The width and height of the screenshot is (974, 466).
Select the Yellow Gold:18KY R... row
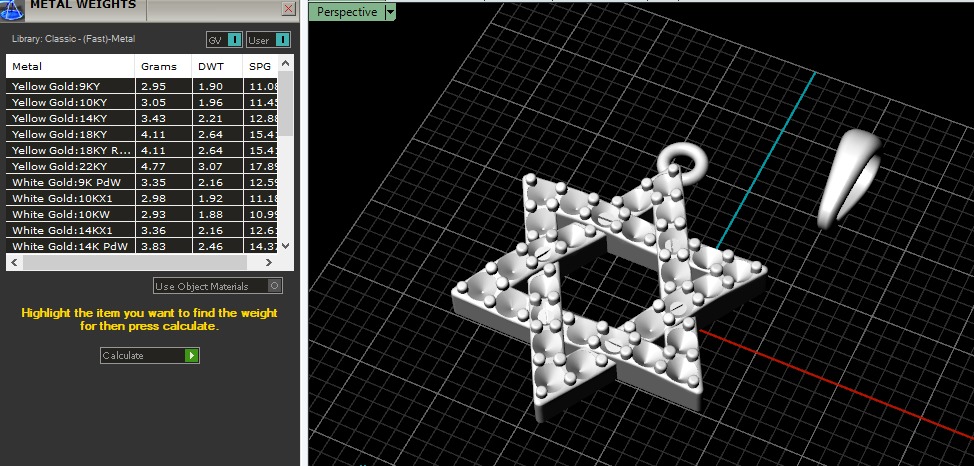(x=142, y=150)
